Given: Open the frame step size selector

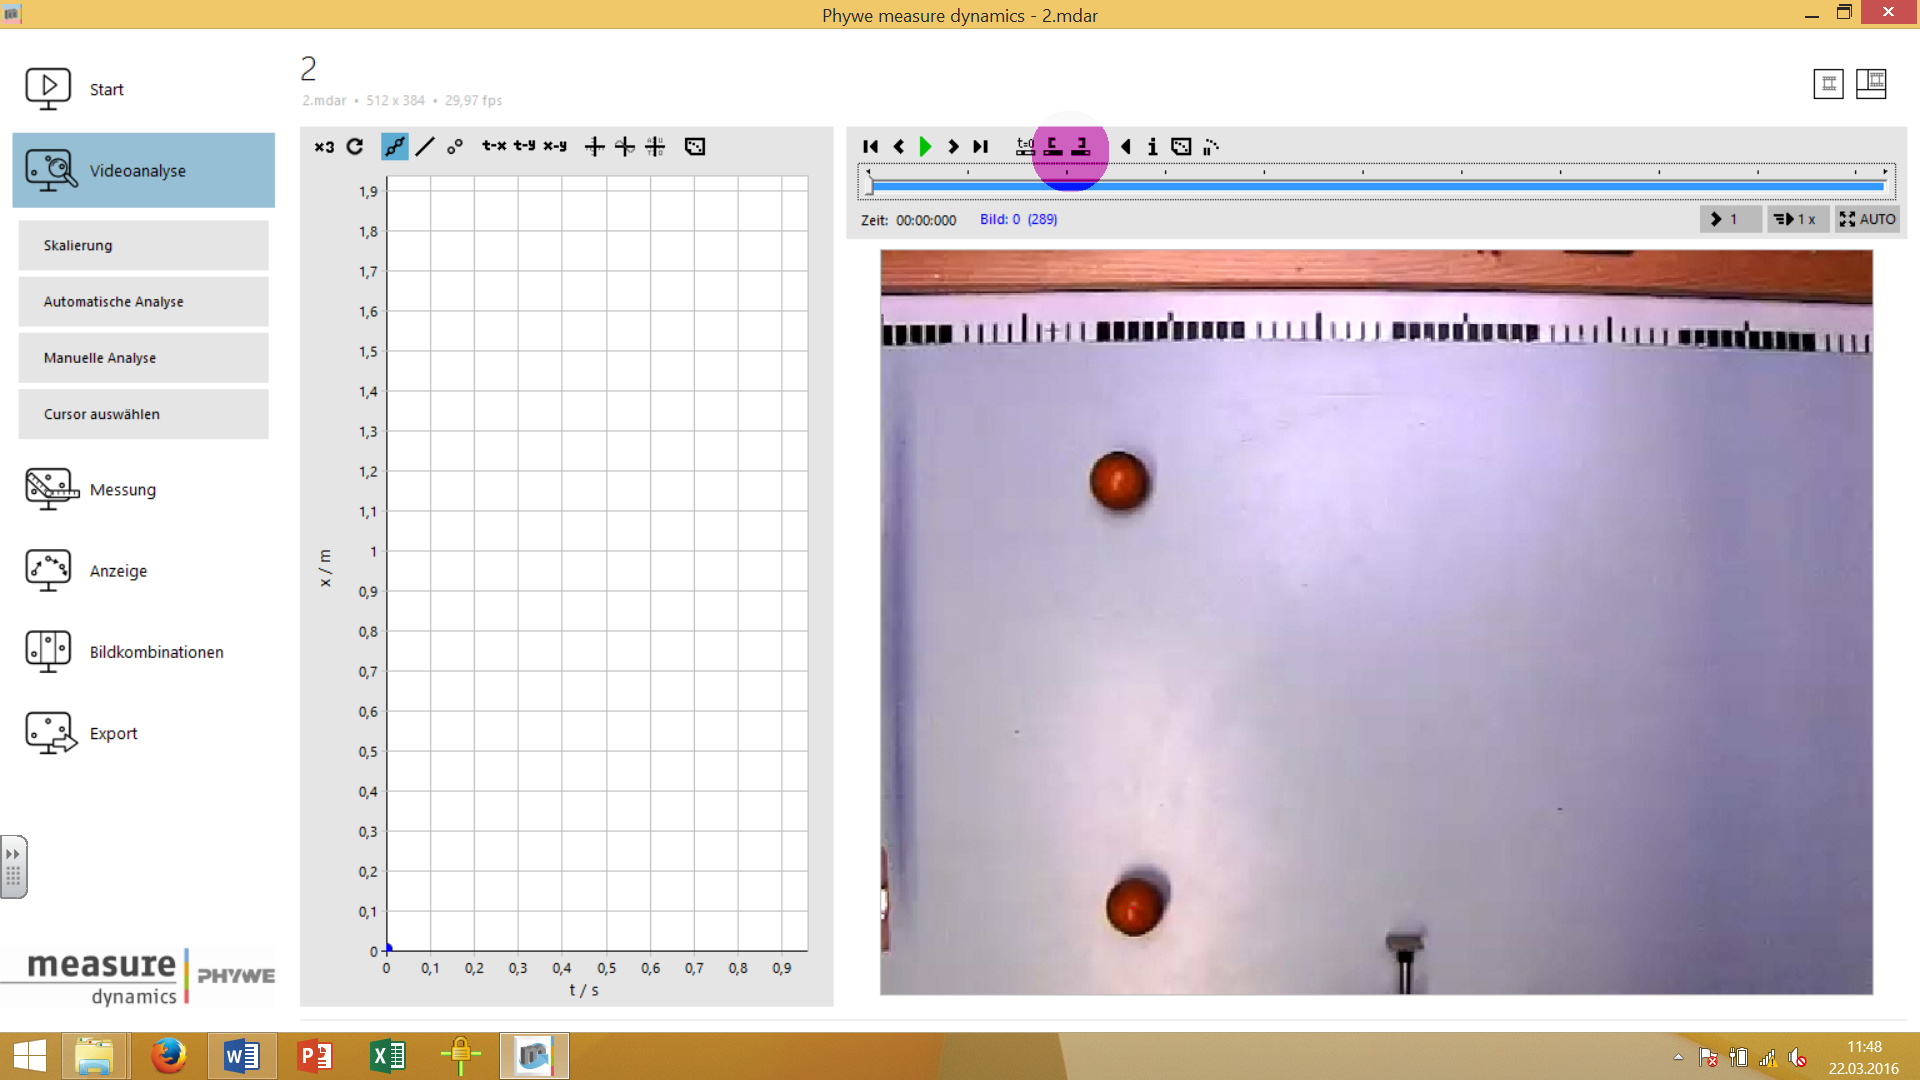Looking at the screenshot, I should point(1728,219).
